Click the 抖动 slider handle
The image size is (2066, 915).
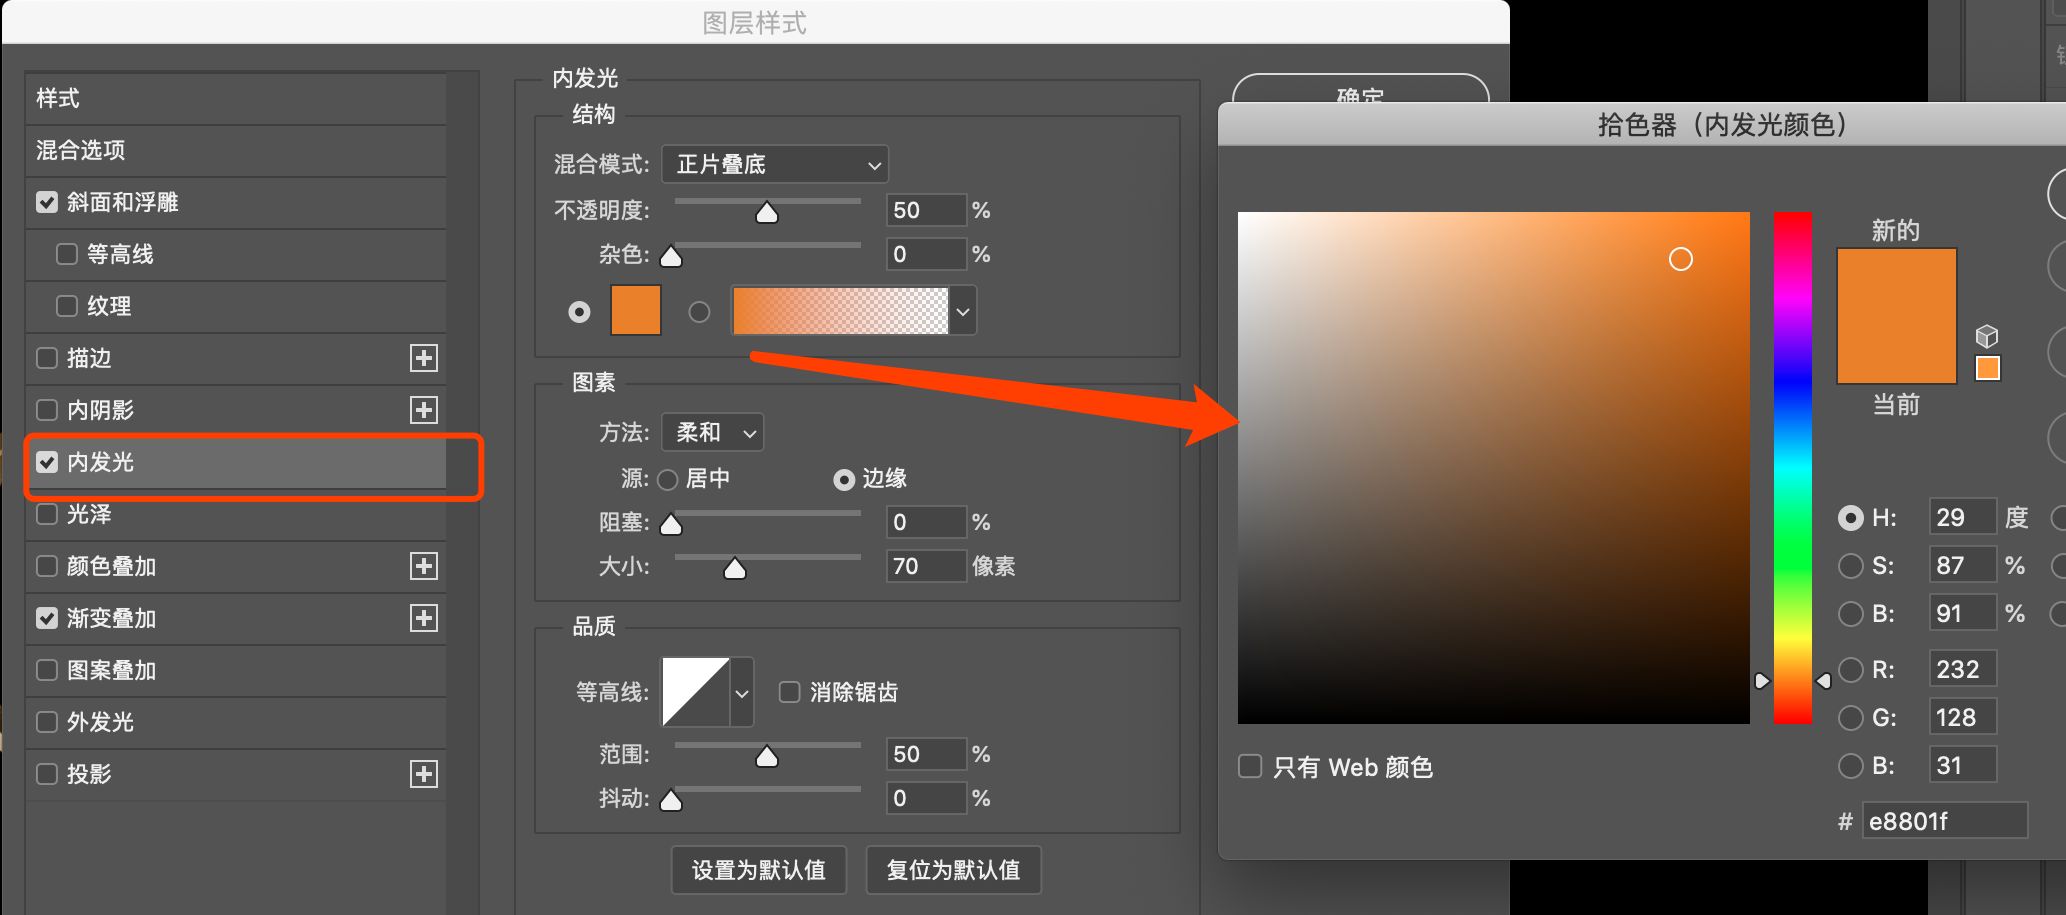point(671,801)
